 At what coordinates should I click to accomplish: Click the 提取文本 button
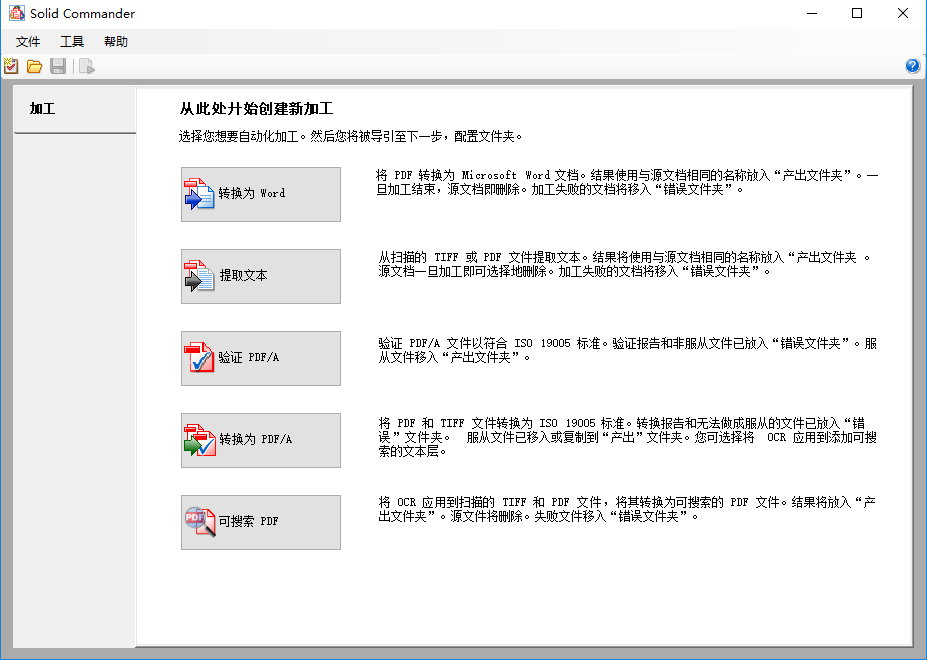260,276
